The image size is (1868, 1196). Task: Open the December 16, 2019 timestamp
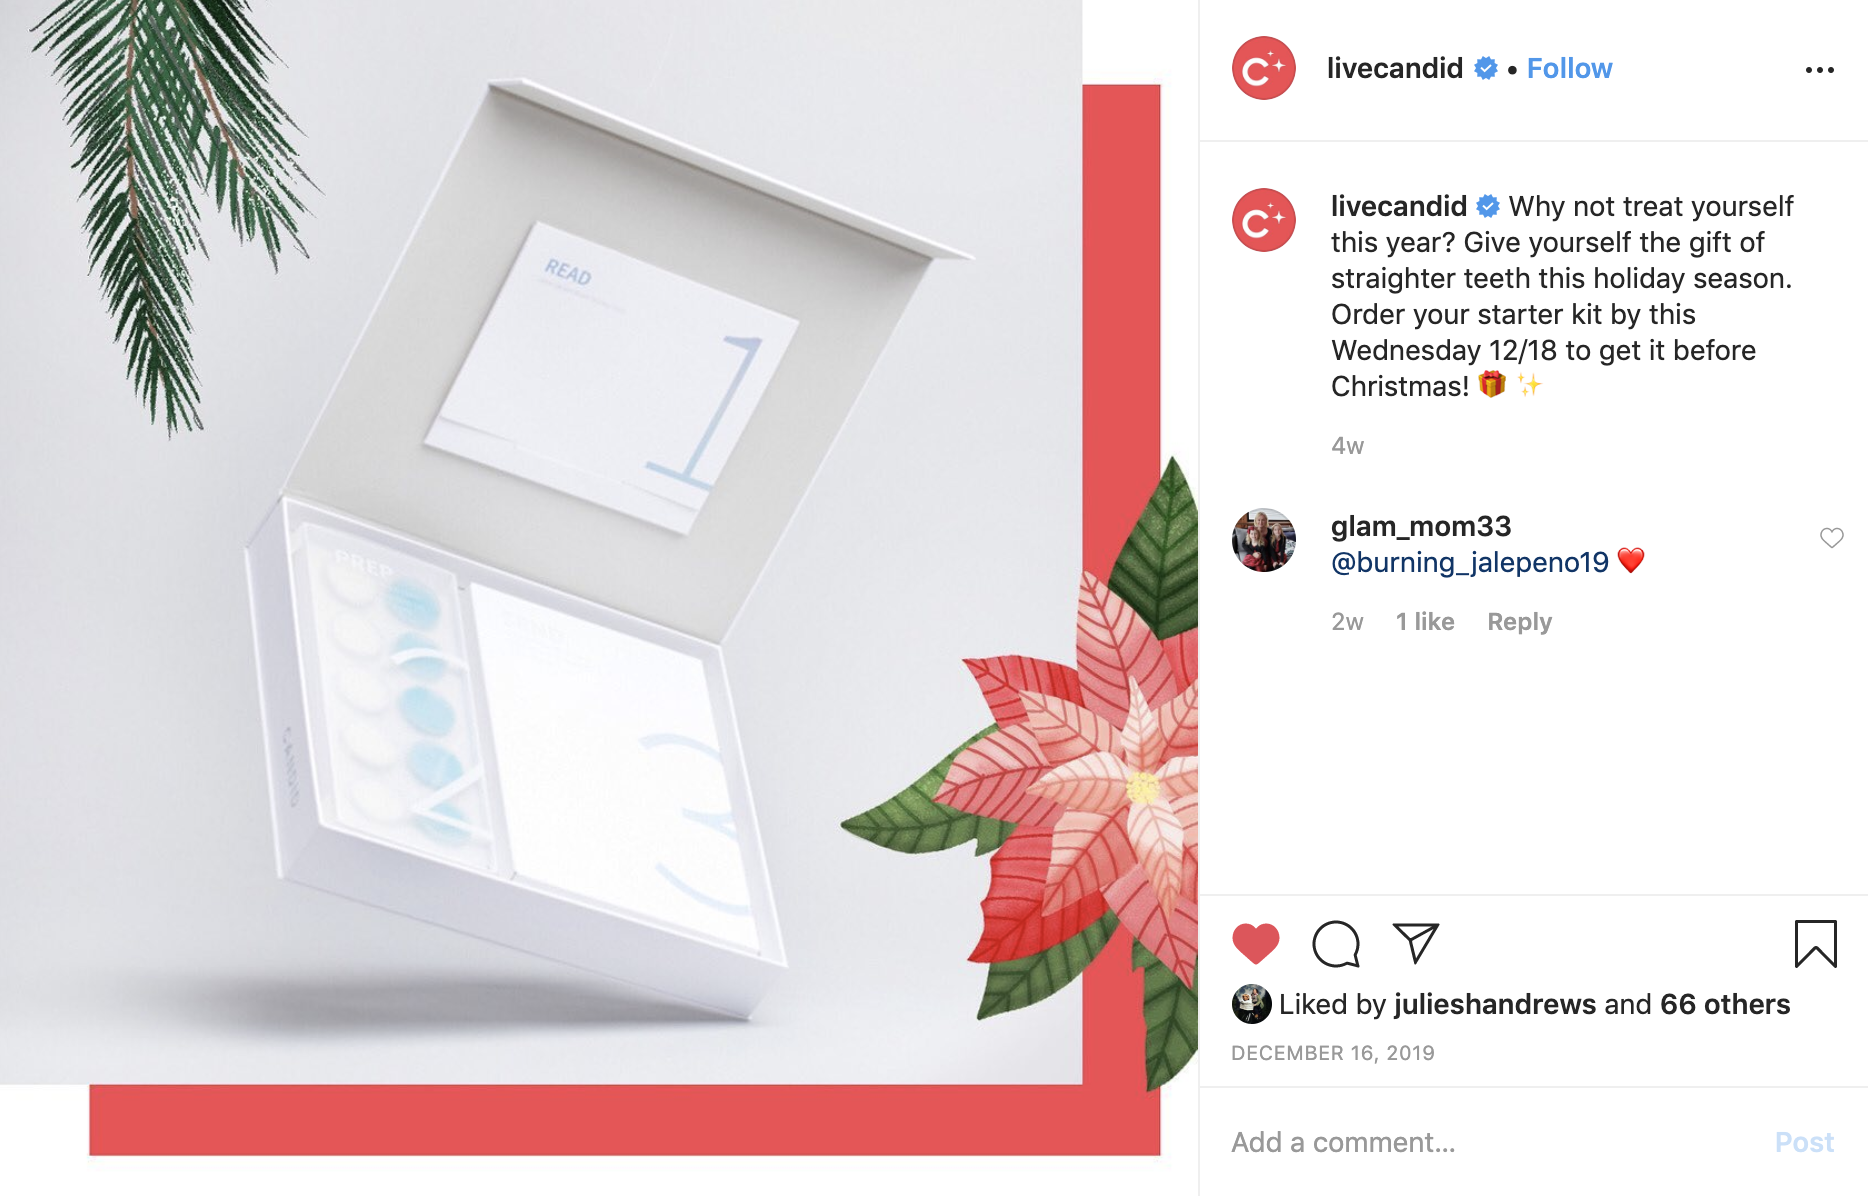click(1333, 1053)
